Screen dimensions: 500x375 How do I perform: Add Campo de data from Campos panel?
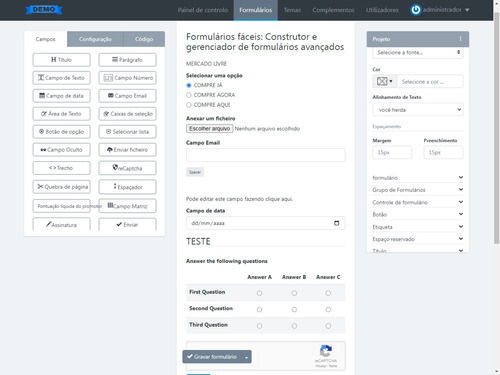click(61, 96)
